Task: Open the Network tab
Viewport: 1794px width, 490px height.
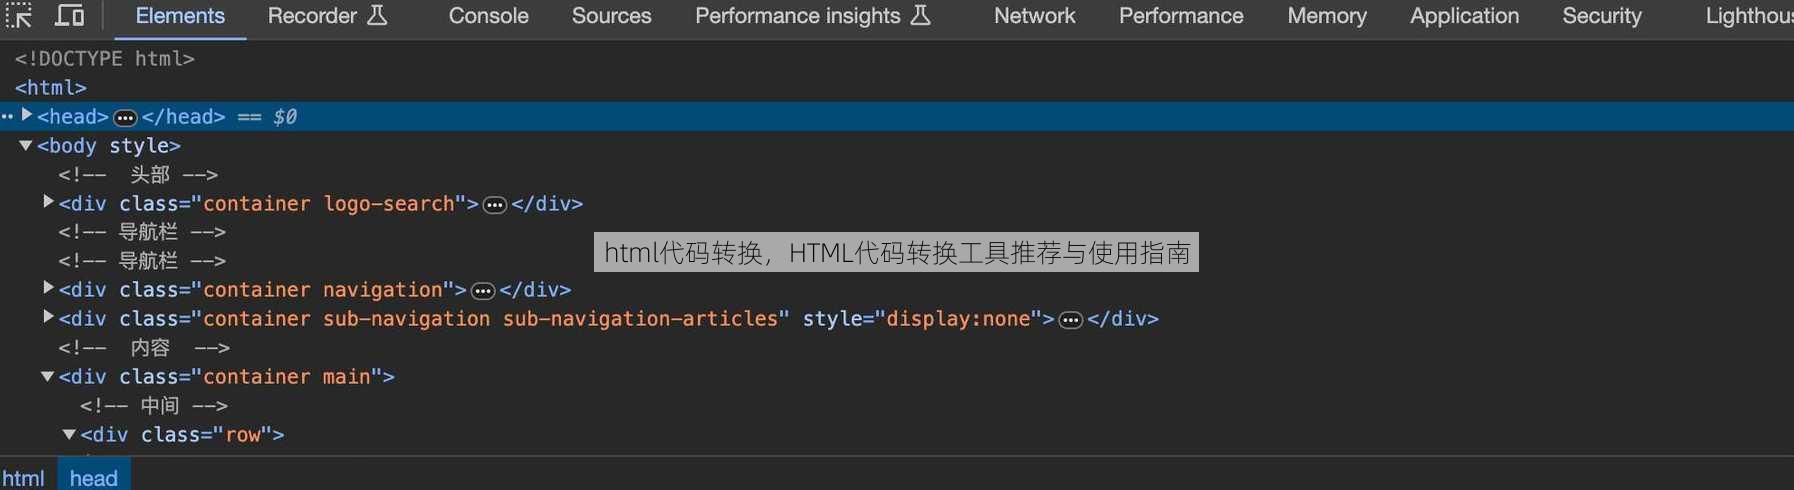Action: pyautogui.click(x=1034, y=16)
